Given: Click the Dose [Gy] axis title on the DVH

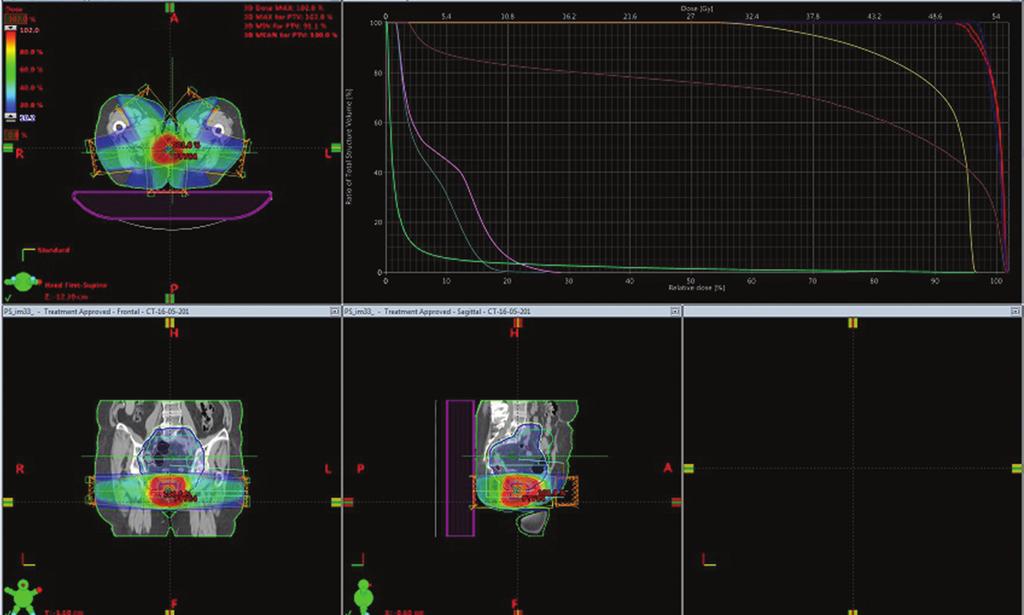Looking at the screenshot, I should click(x=697, y=8).
